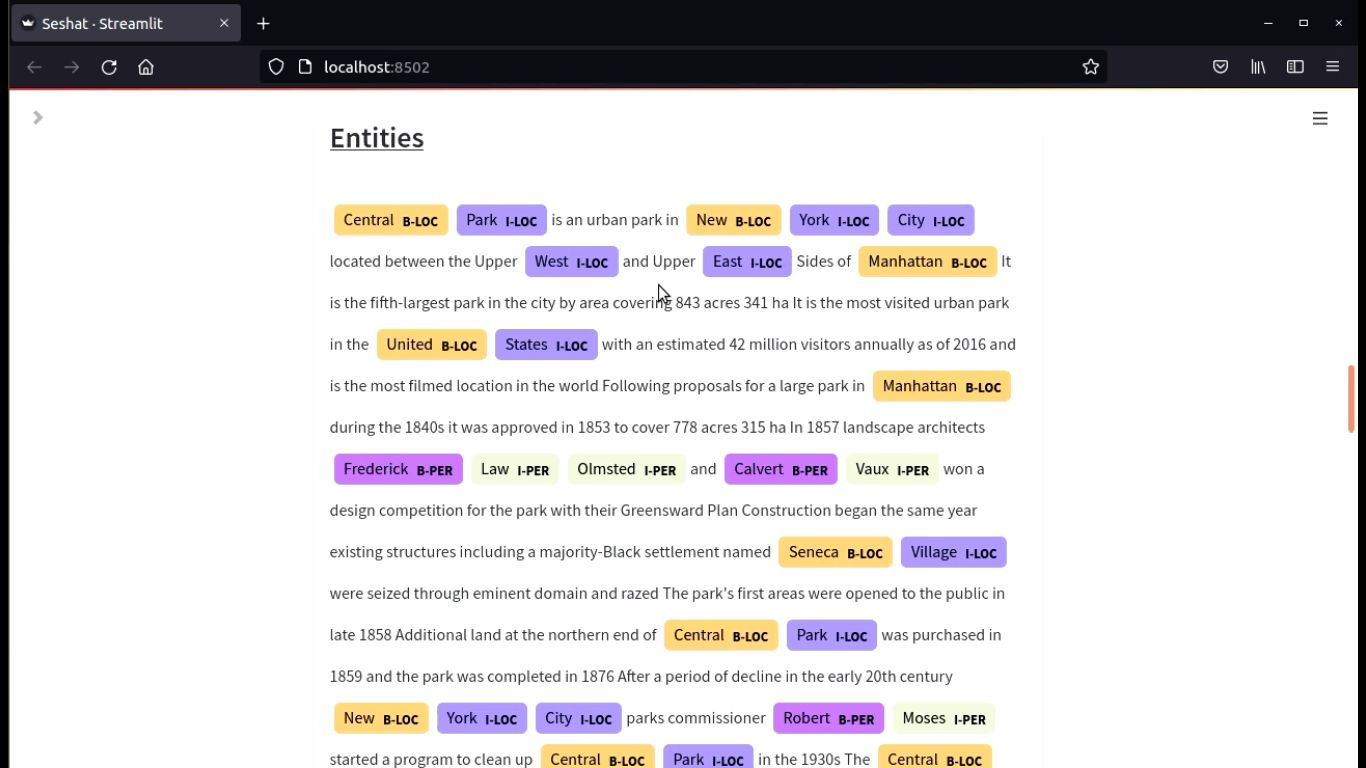Click the West I-LOC entity tag
1366x768 pixels.
click(x=571, y=262)
